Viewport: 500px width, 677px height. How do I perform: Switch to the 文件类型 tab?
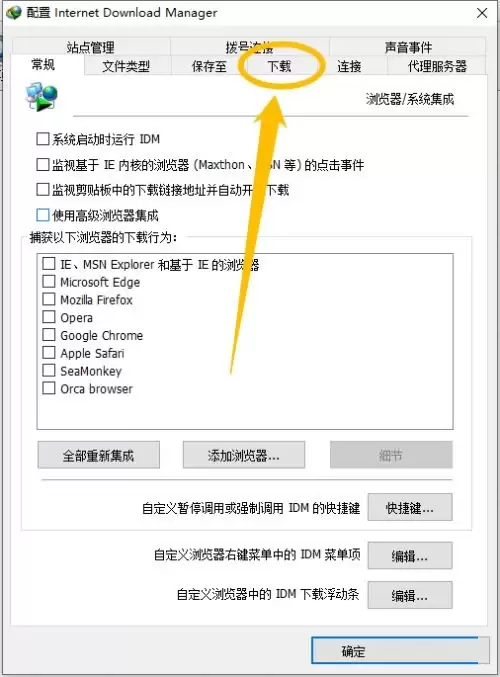(126, 66)
